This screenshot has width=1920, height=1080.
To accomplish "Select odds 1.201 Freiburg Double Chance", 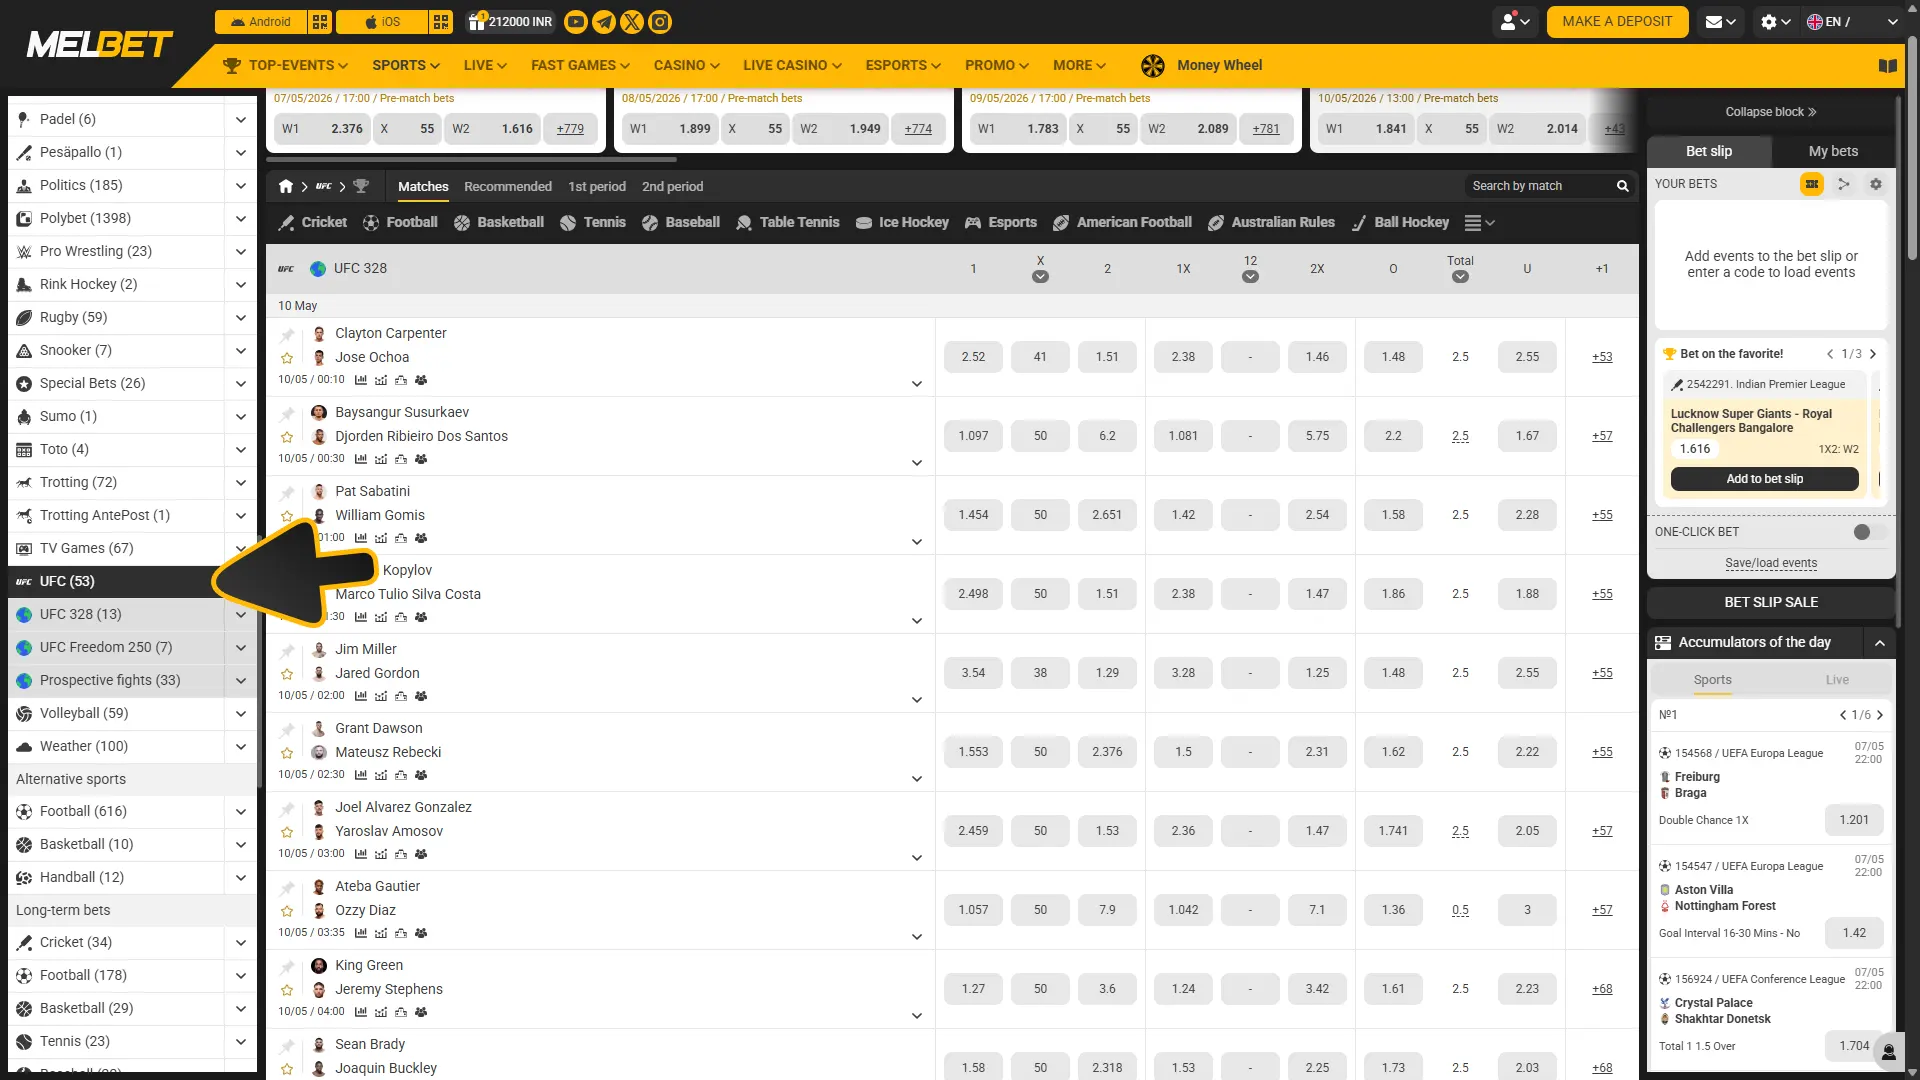I will tap(1854, 821).
